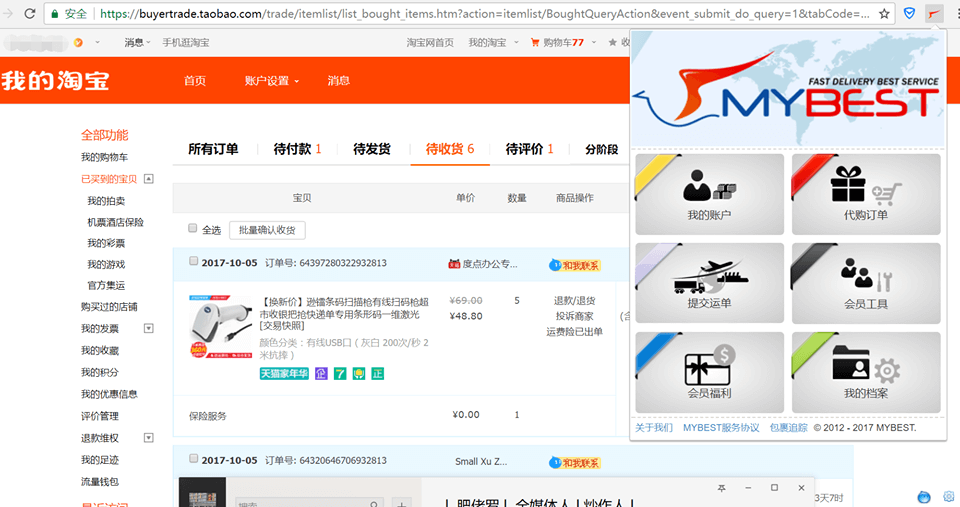
Task: Click the settings gear at bottom right
Action: click(x=948, y=497)
